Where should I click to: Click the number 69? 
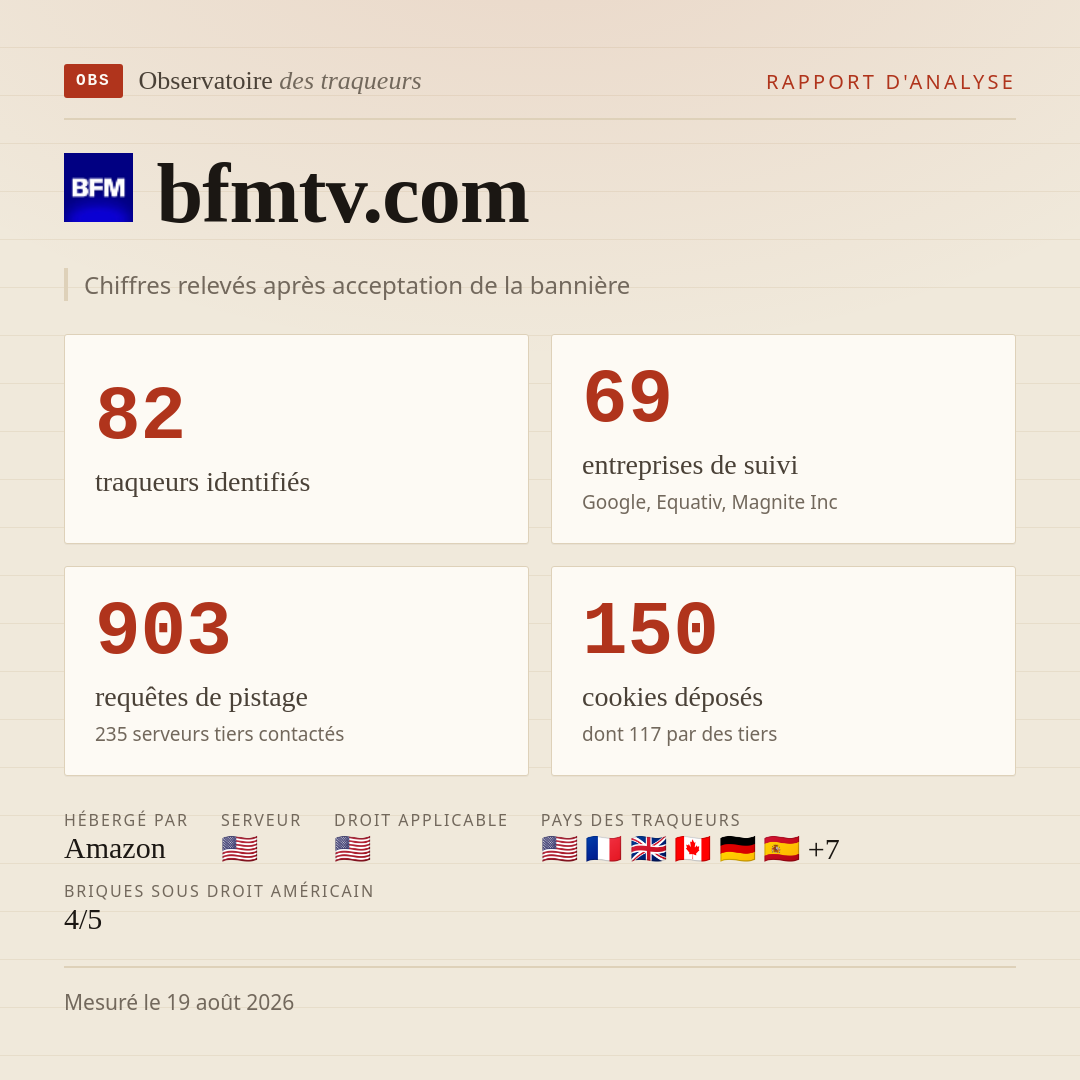tap(627, 397)
